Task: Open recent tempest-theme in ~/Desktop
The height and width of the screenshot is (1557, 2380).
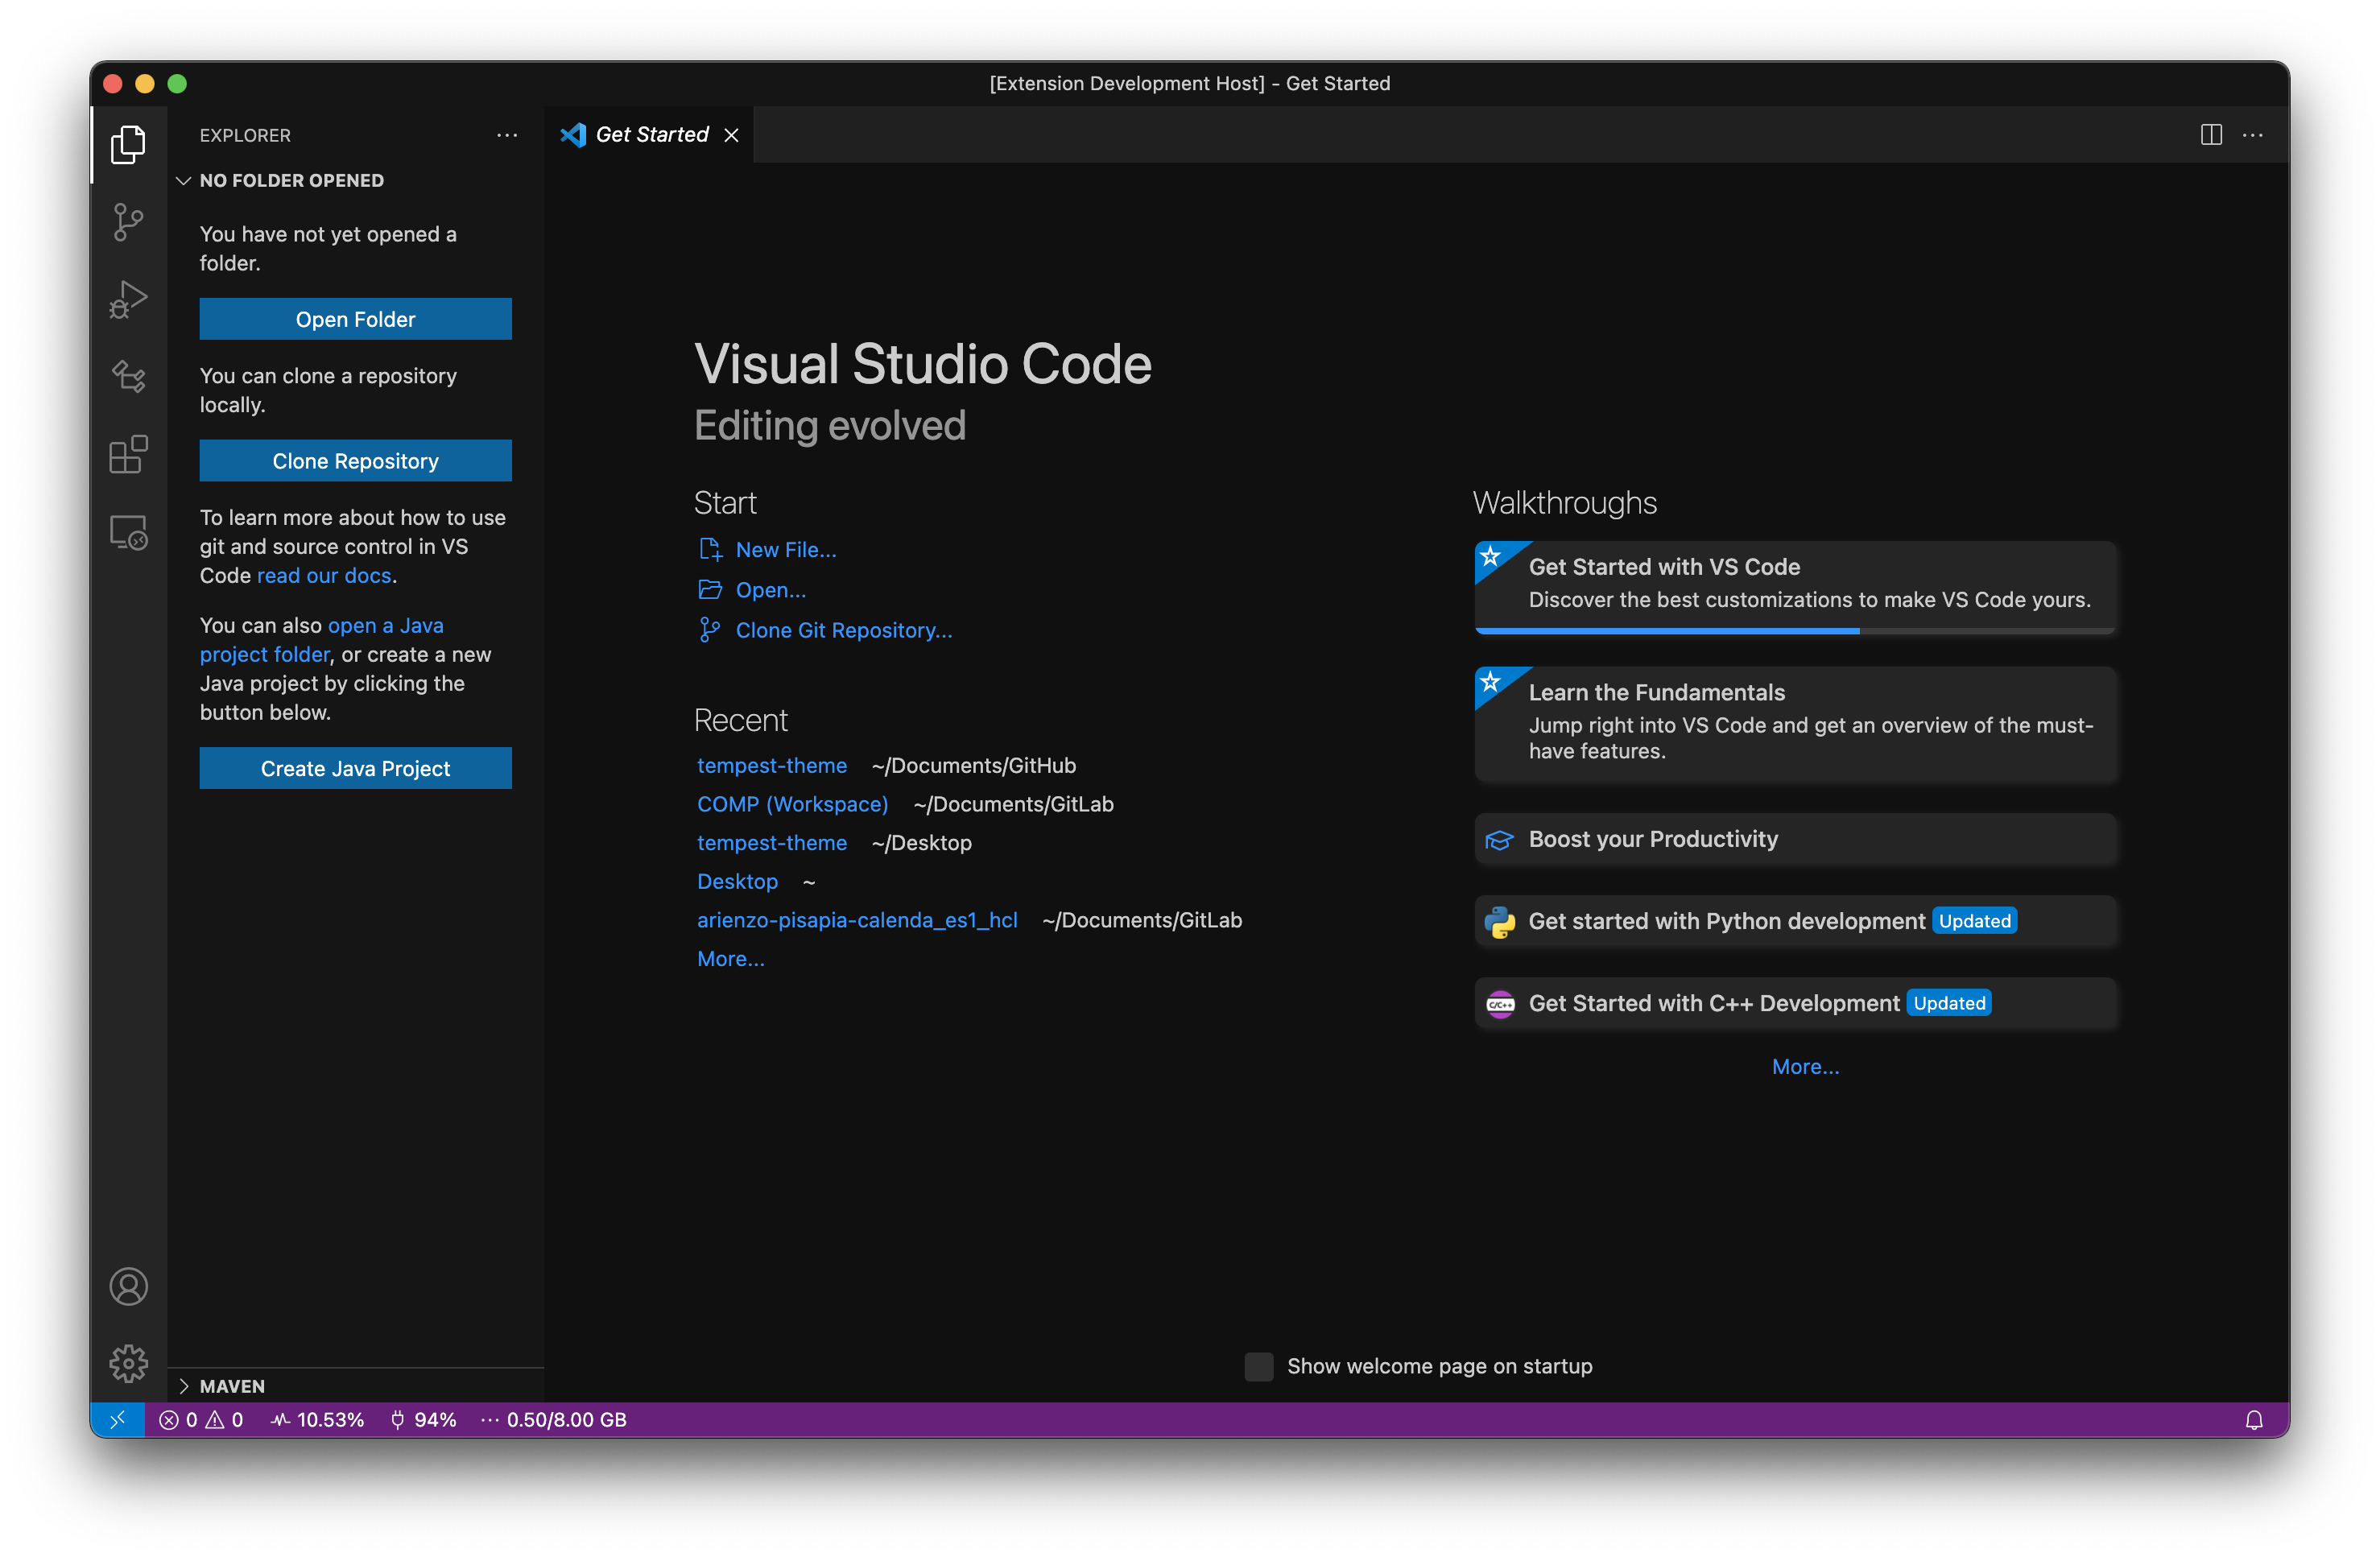Action: click(x=772, y=843)
